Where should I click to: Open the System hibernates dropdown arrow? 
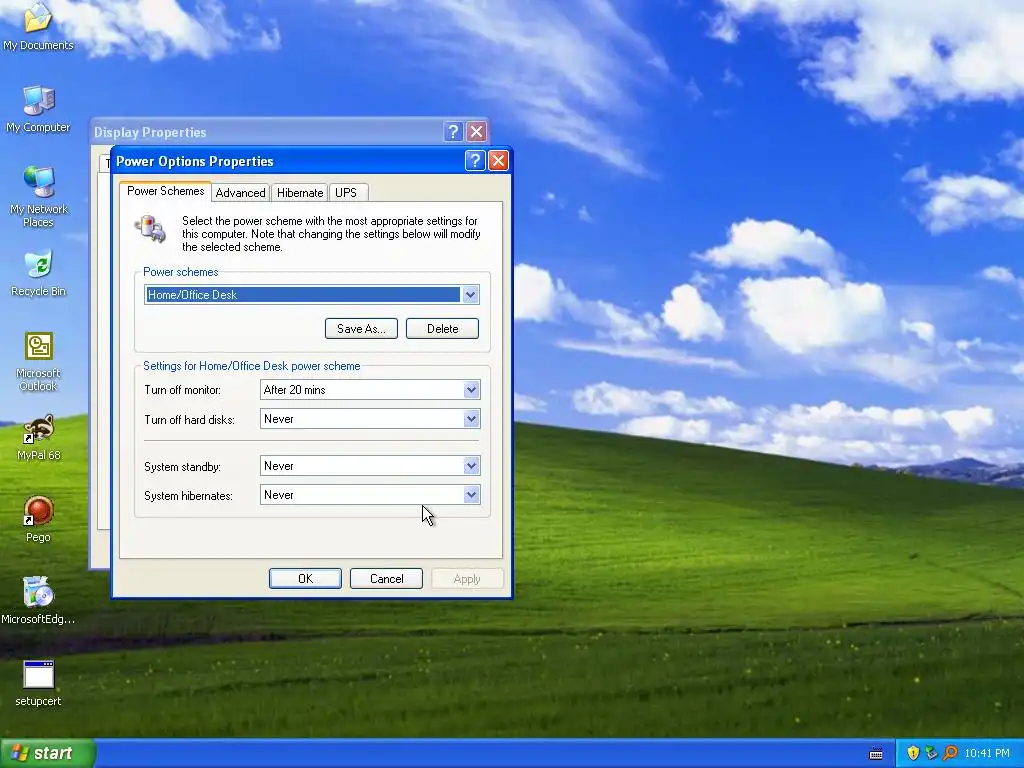click(x=471, y=494)
